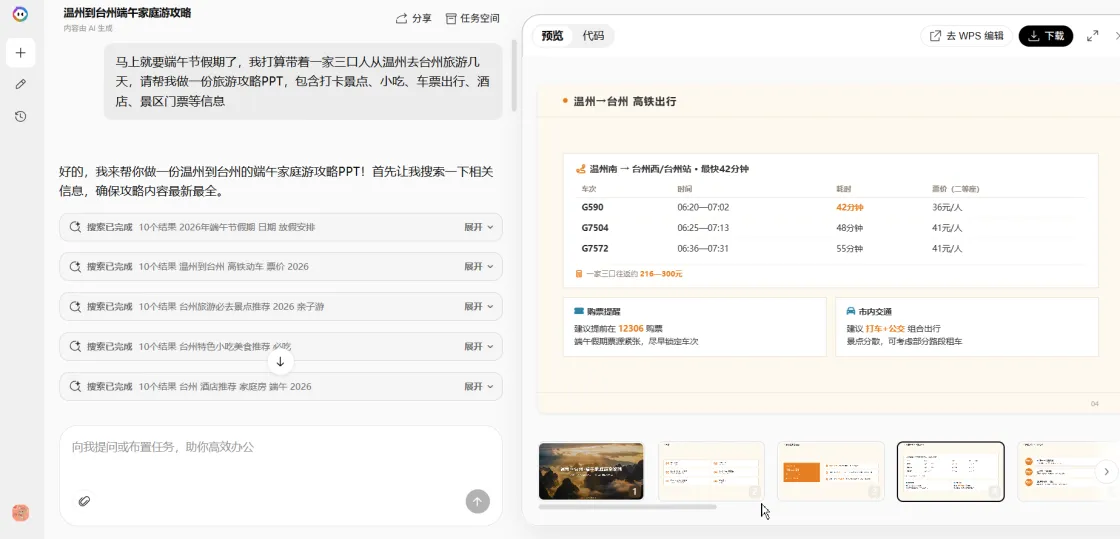Click search icon of 酒店推荐 家庭房 row
This screenshot has width=1120, height=539.
(x=74, y=386)
